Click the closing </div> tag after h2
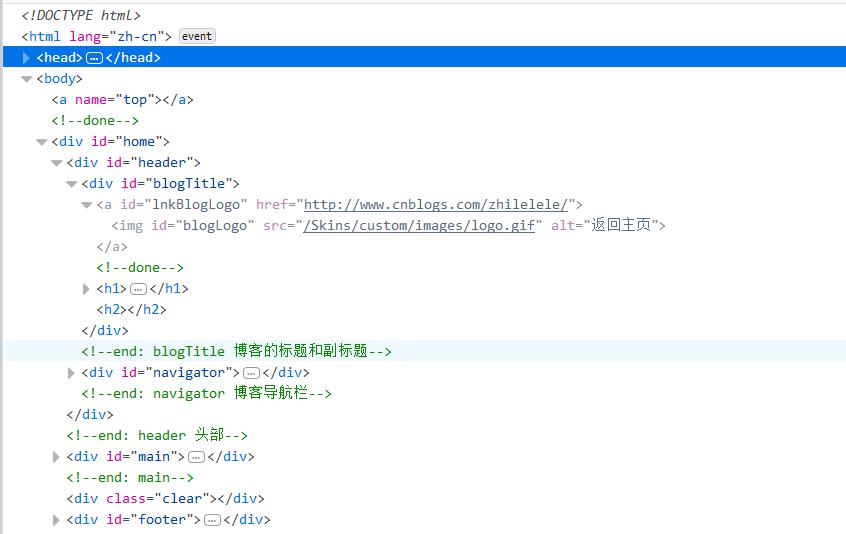846x534 pixels. click(x=105, y=331)
